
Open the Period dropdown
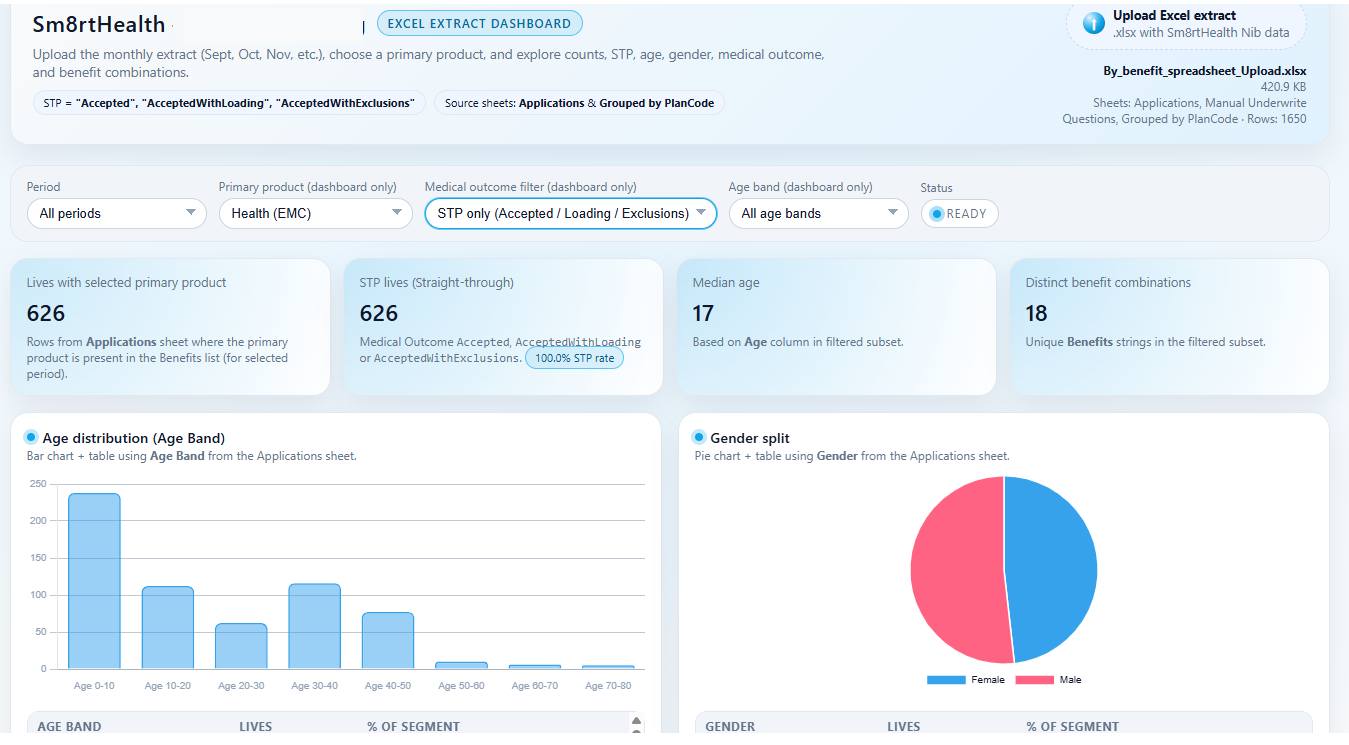coord(117,213)
